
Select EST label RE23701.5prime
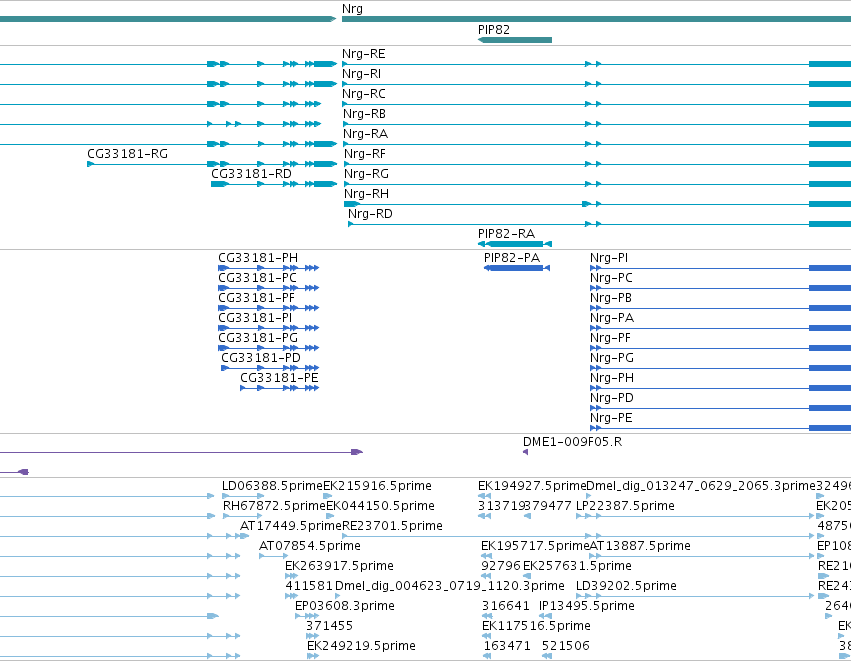click(x=392, y=526)
